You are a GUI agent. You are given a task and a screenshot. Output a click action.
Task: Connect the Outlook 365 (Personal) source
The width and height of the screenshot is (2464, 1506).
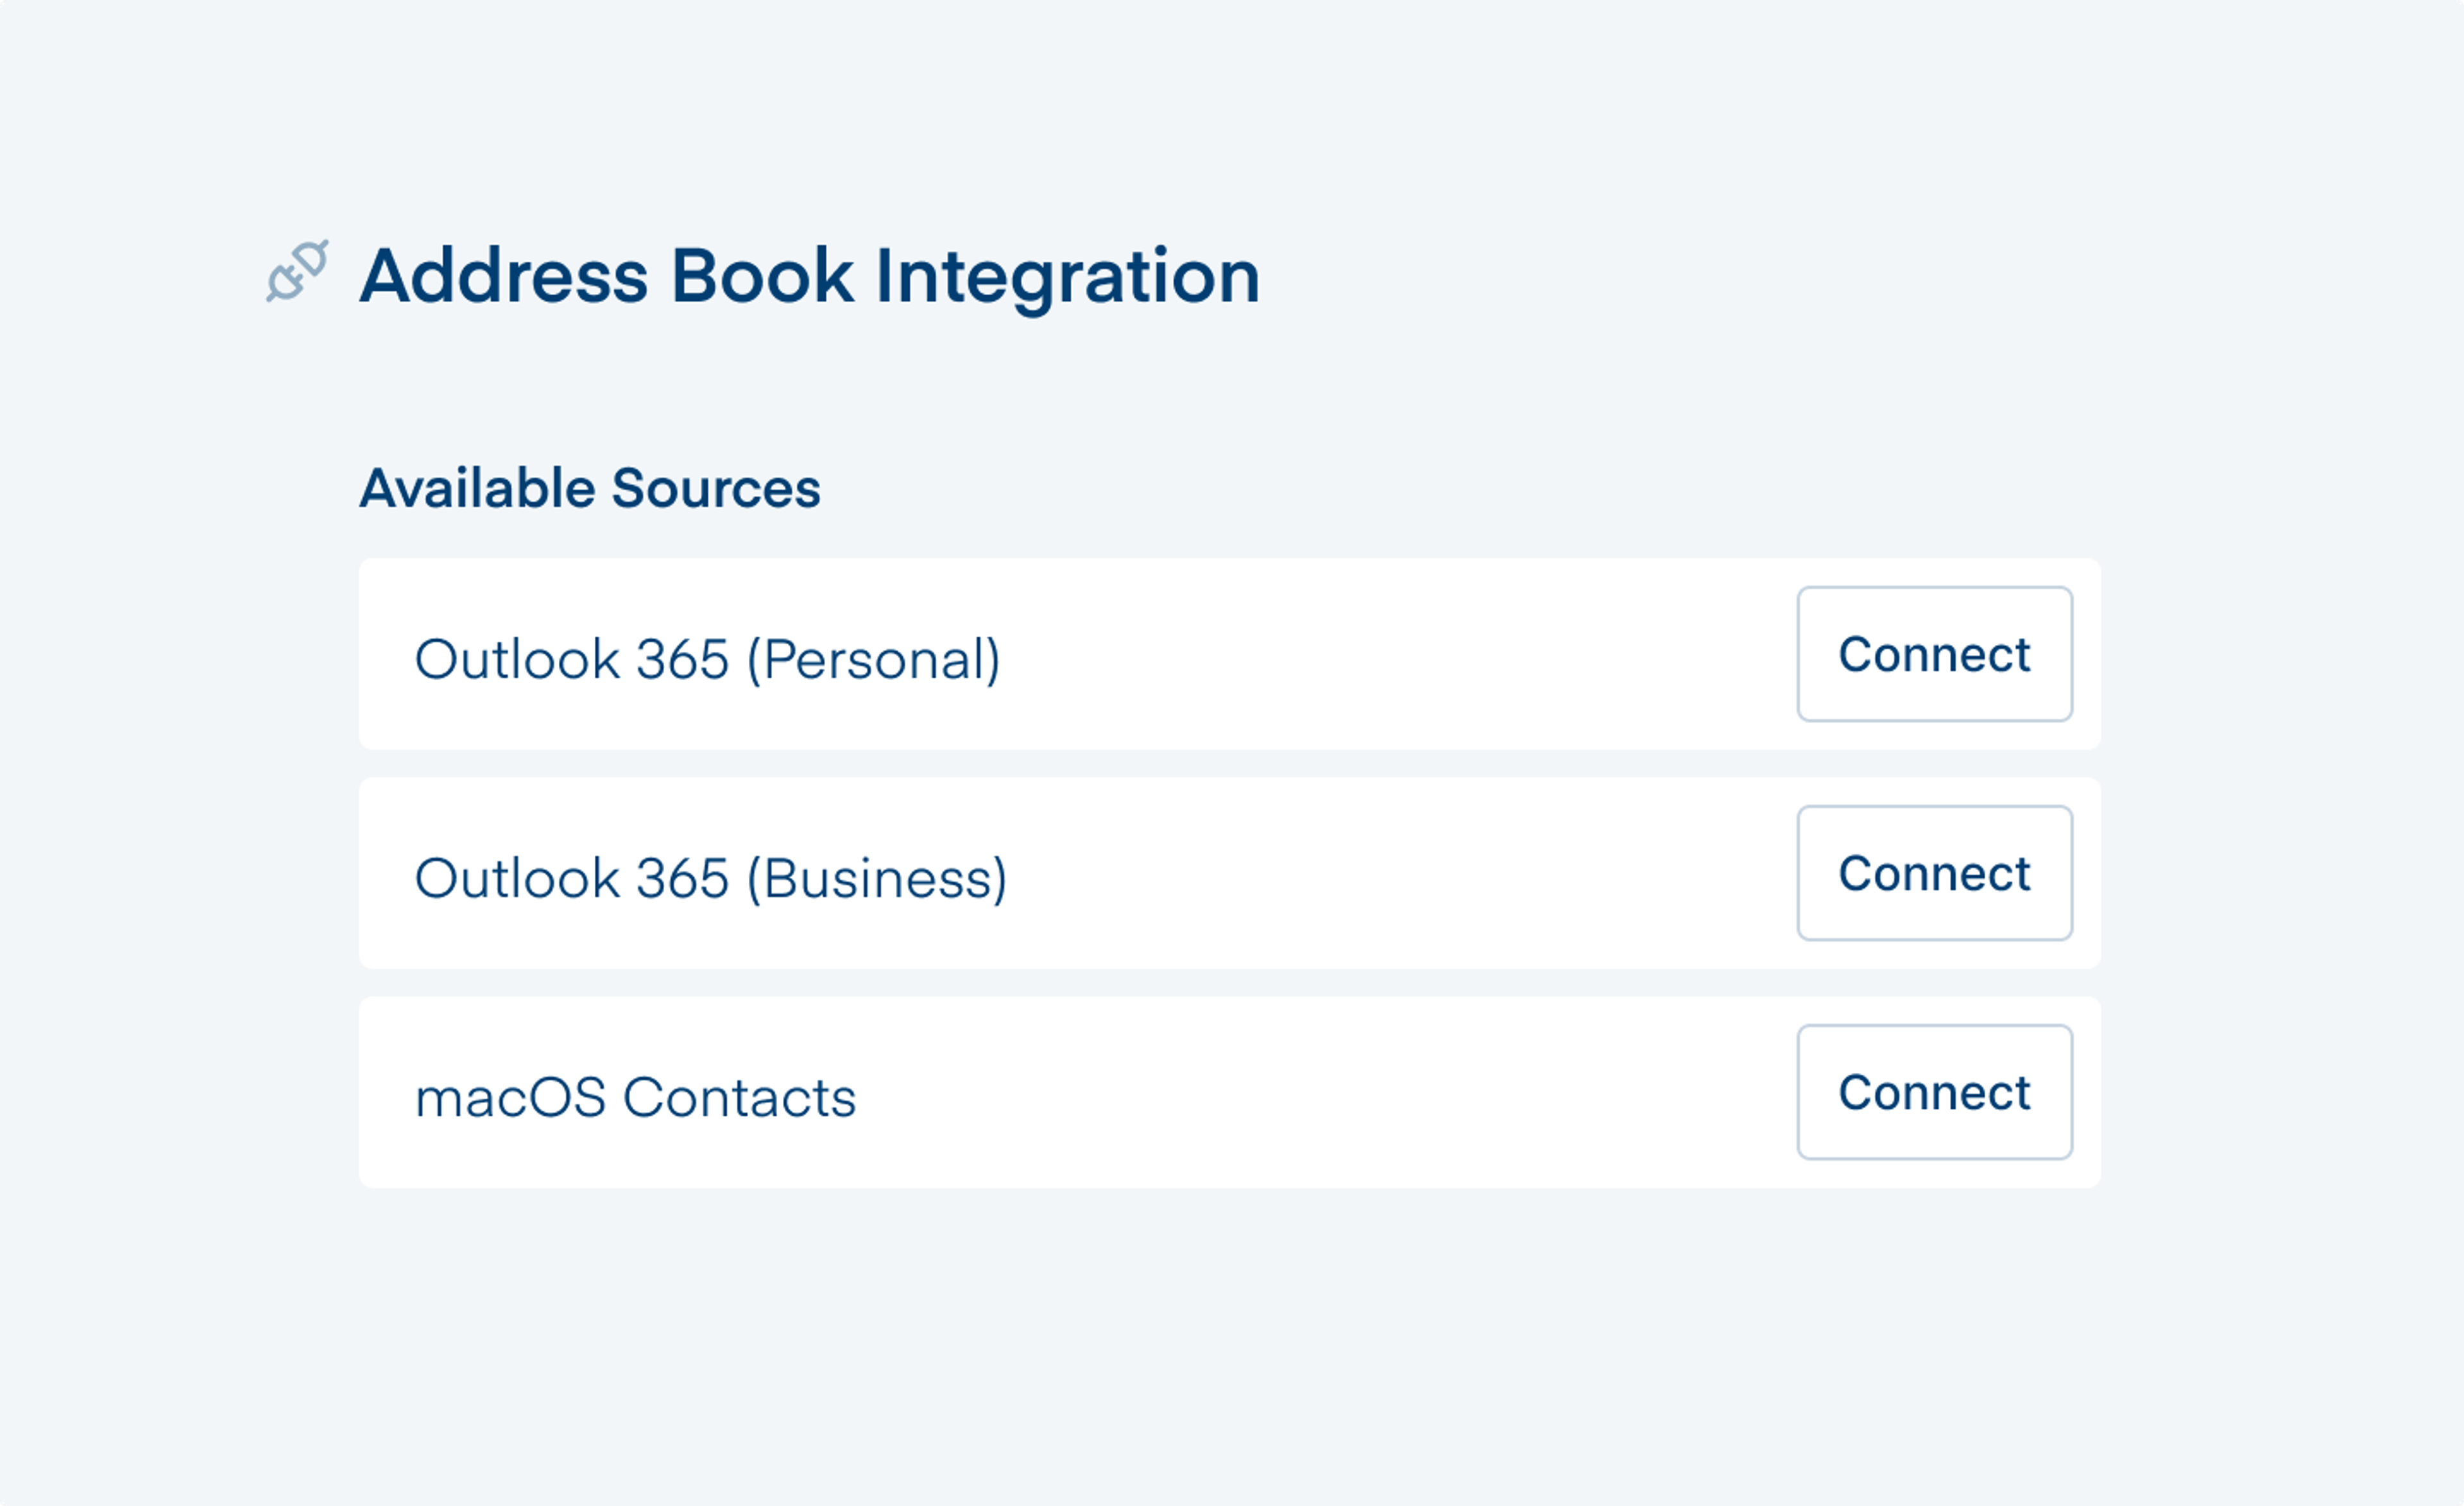click(1933, 654)
